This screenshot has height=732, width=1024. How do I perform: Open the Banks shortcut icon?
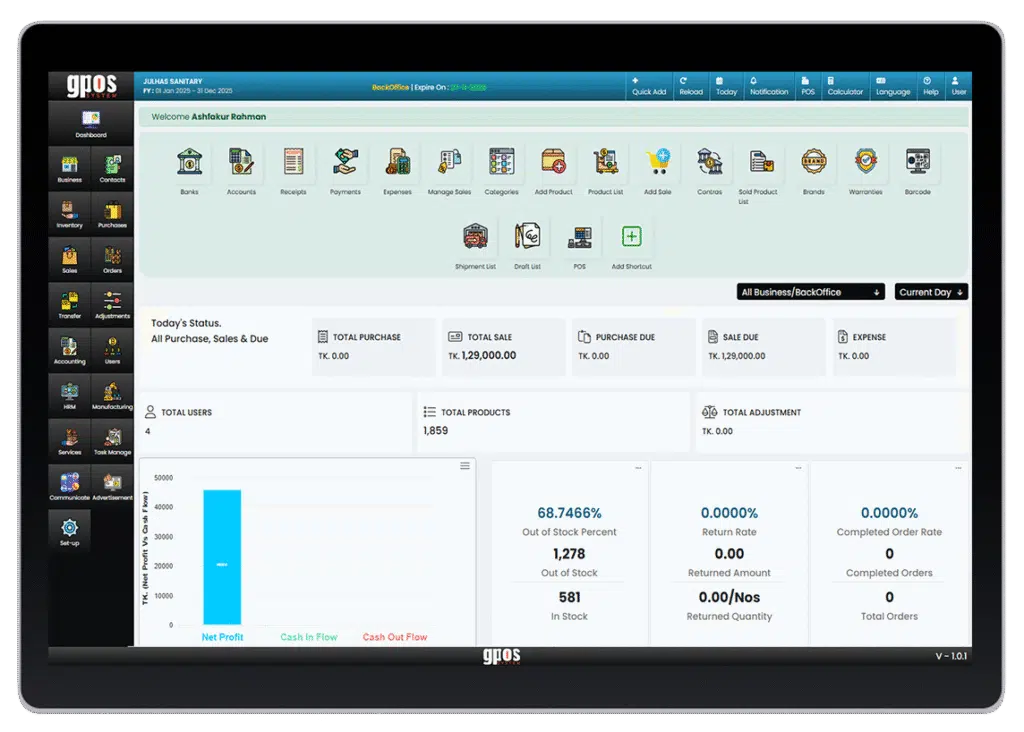click(189, 162)
